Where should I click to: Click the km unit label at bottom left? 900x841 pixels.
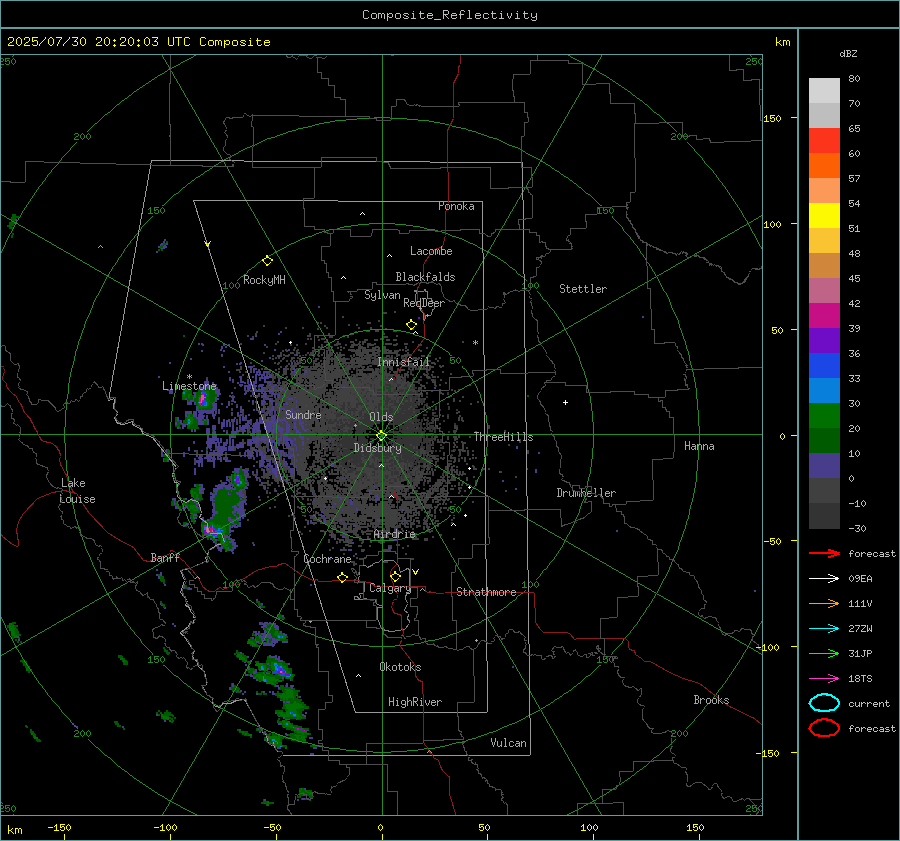(15, 830)
